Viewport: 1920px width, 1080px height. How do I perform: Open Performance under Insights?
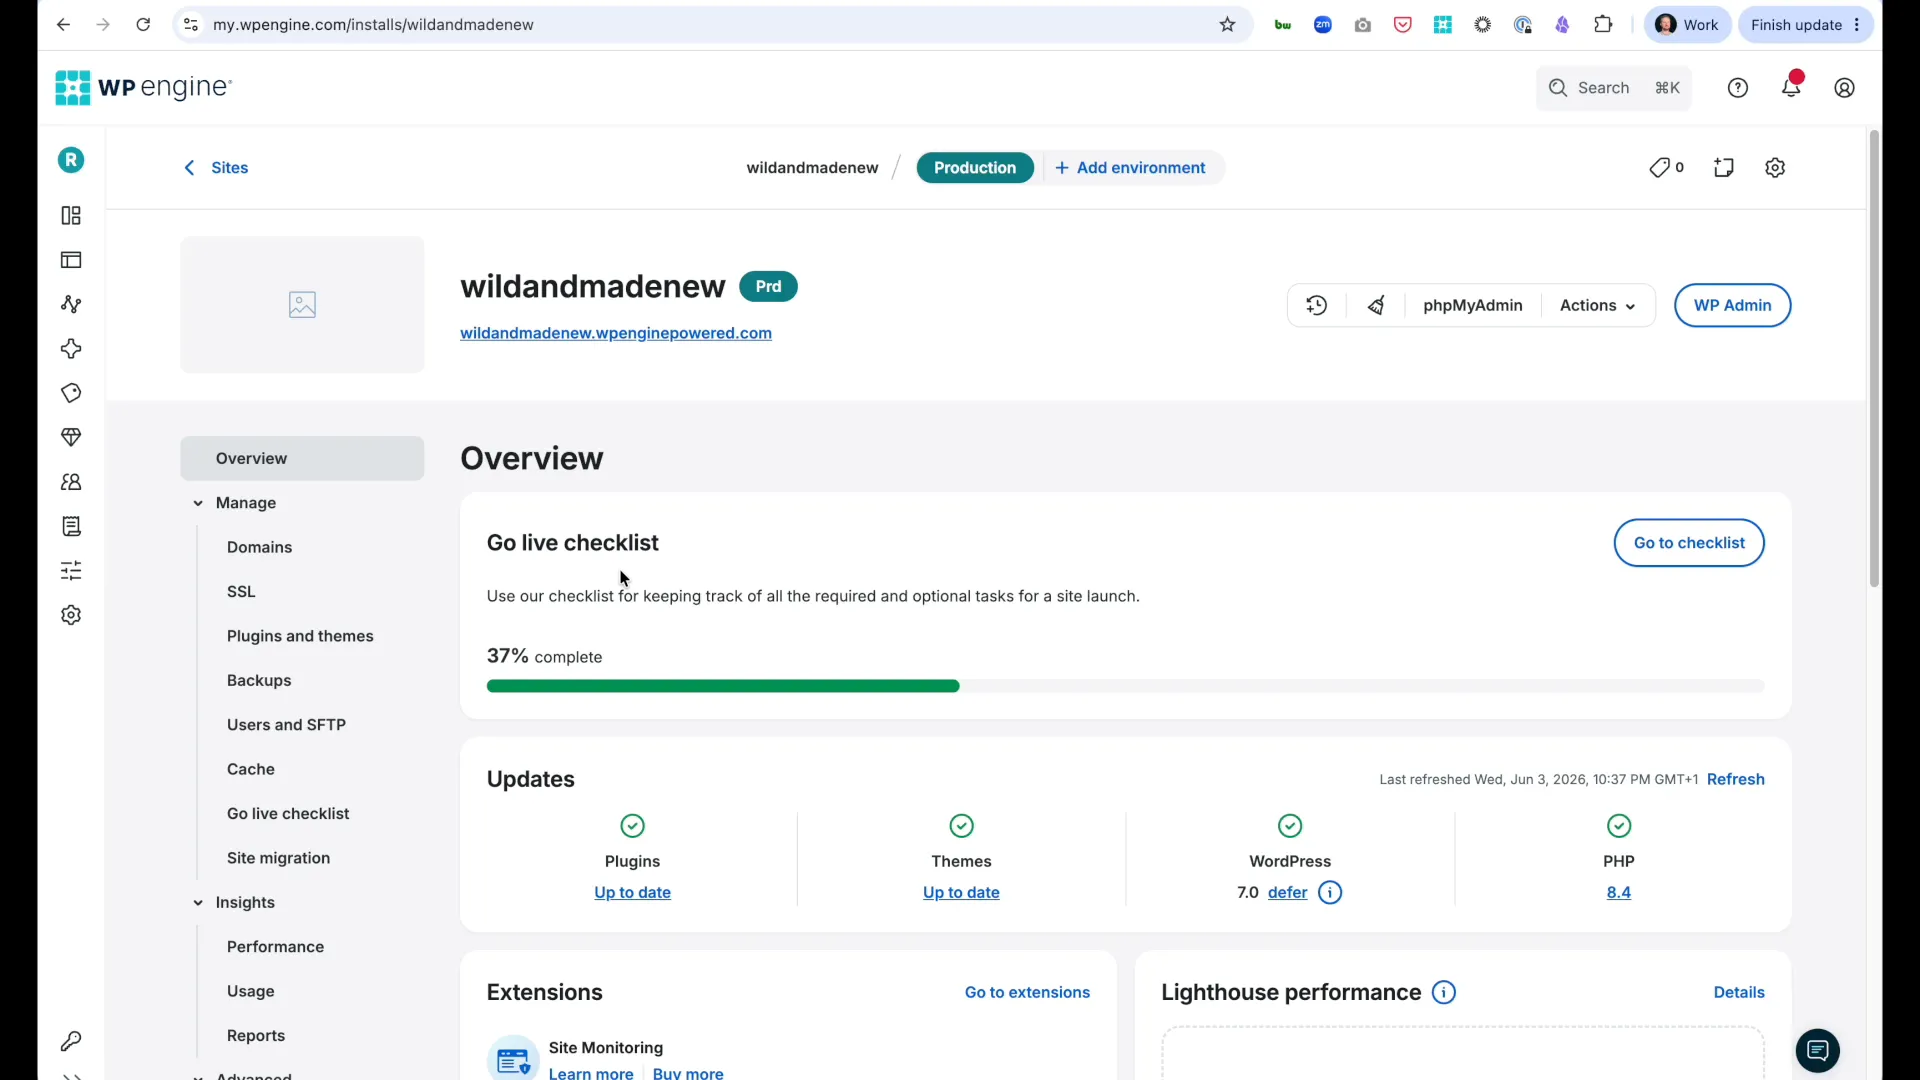pyautogui.click(x=275, y=947)
